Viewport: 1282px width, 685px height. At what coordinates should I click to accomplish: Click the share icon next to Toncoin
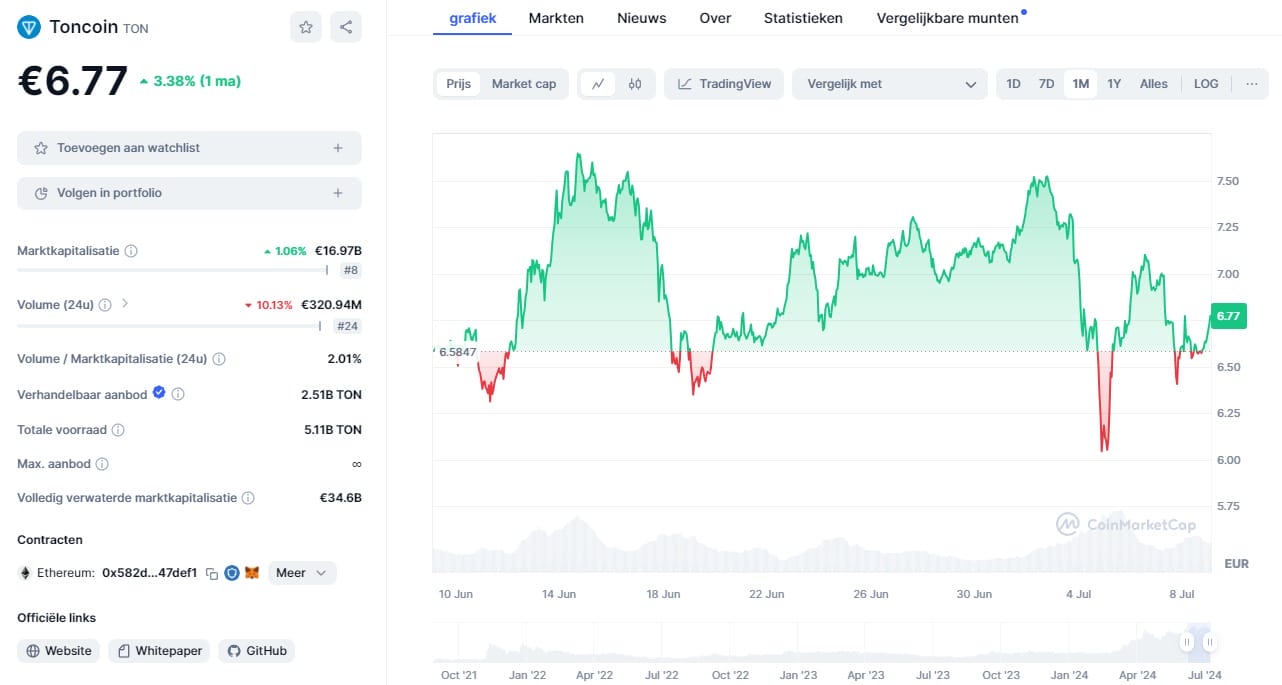pyautogui.click(x=346, y=27)
